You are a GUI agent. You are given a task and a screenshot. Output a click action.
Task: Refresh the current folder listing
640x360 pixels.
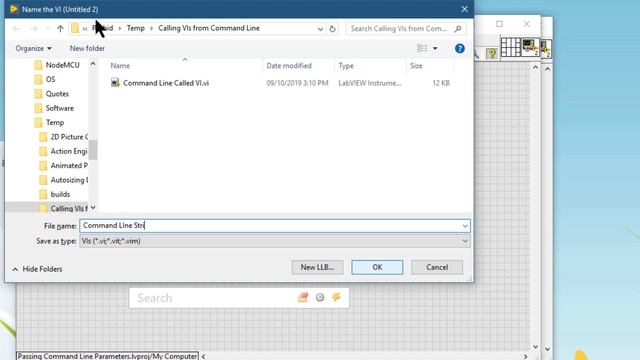pyautogui.click(x=332, y=29)
